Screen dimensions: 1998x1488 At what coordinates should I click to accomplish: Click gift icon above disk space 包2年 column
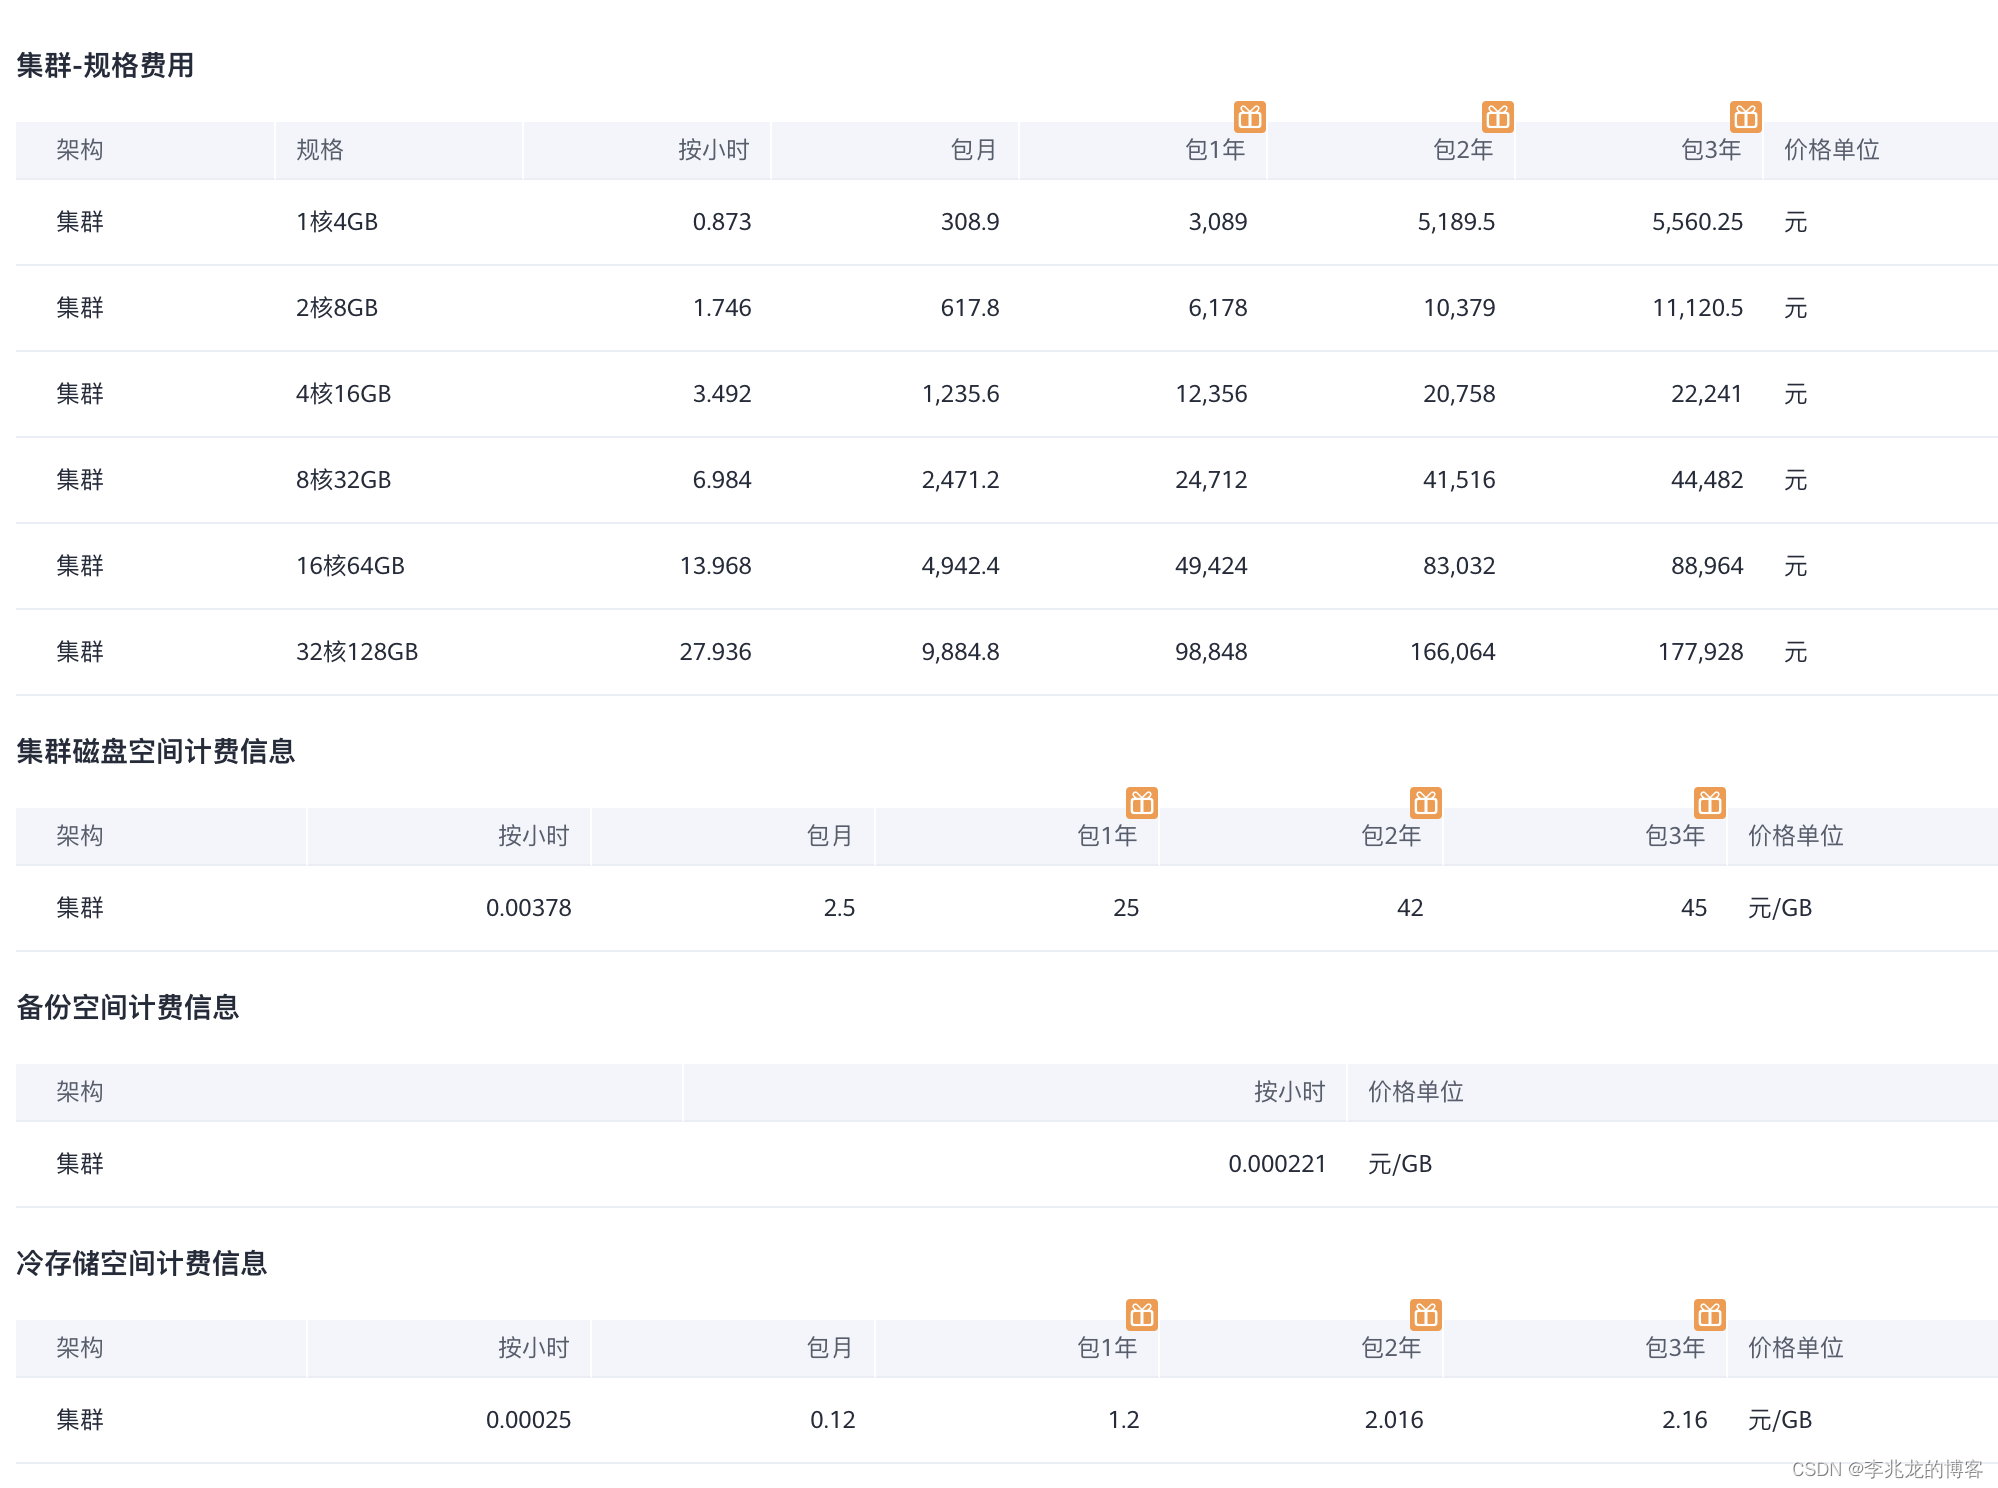pos(1425,802)
